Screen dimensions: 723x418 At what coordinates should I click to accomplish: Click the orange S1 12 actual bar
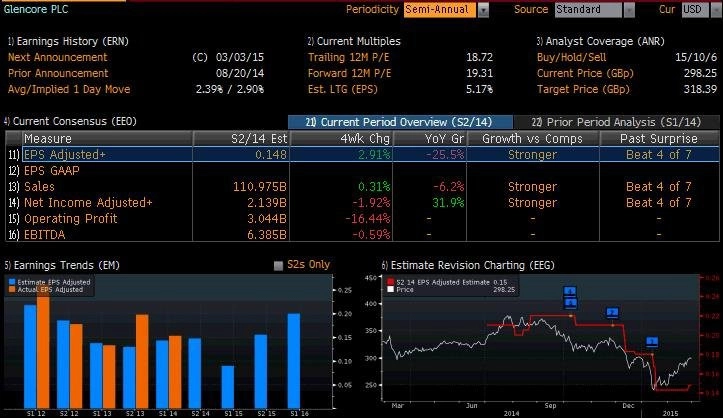click(43, 348)
